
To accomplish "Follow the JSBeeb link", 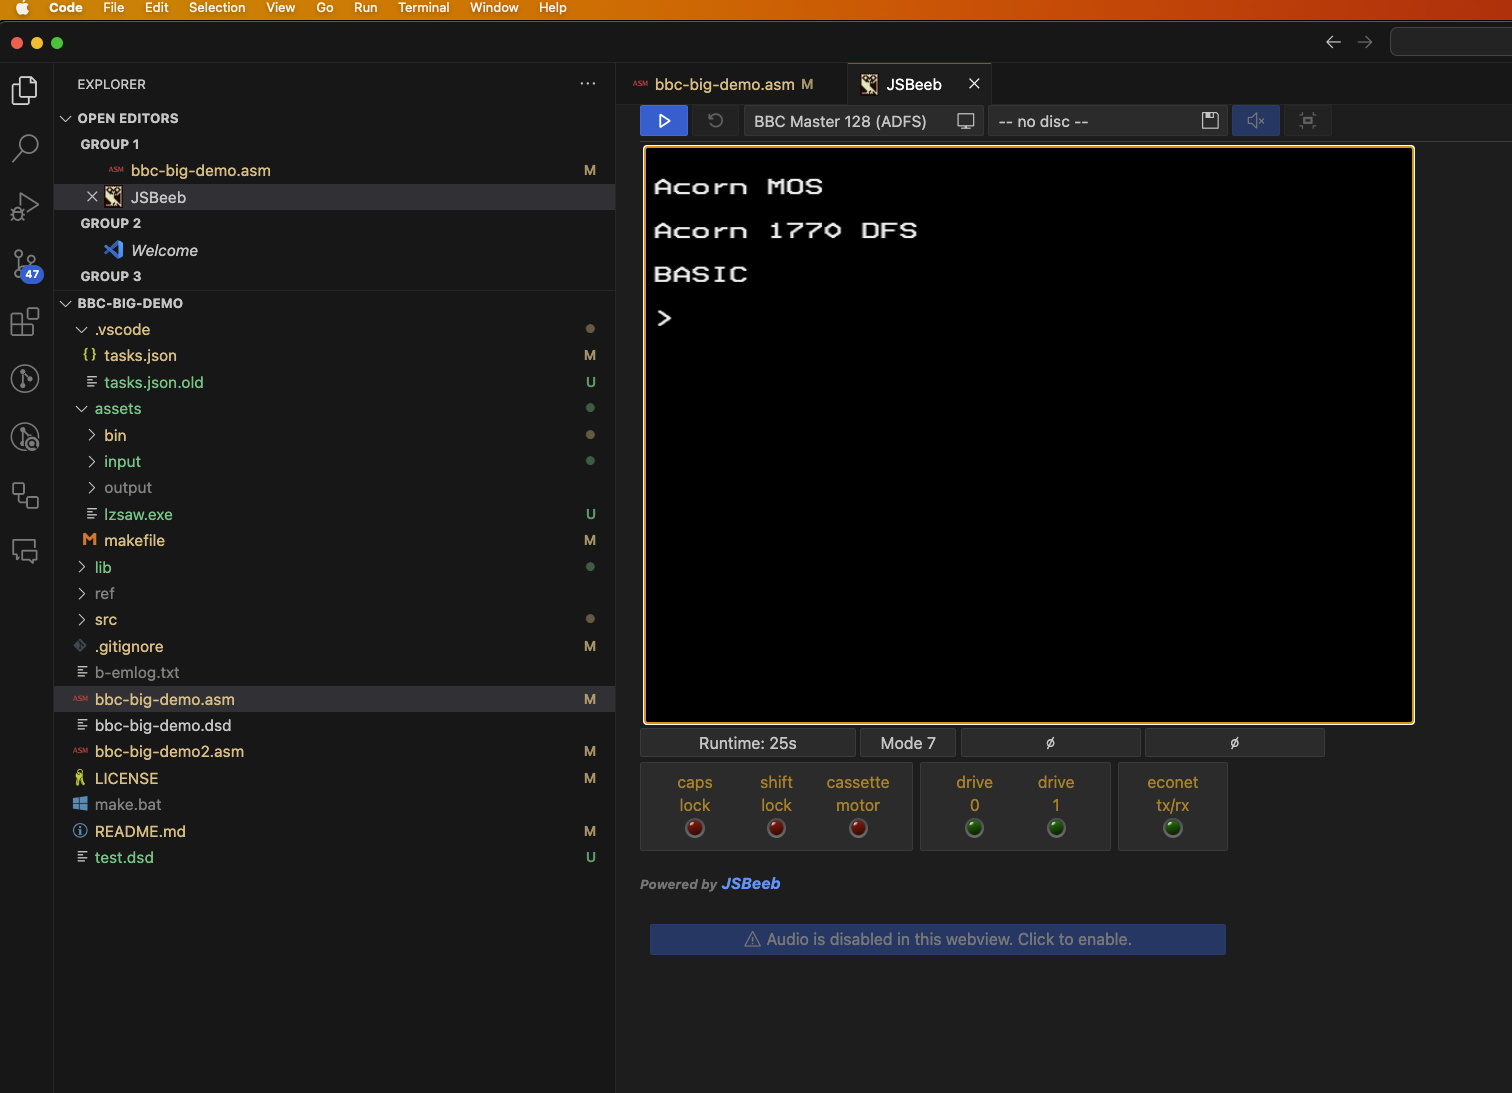I will (x=750, y=884).
